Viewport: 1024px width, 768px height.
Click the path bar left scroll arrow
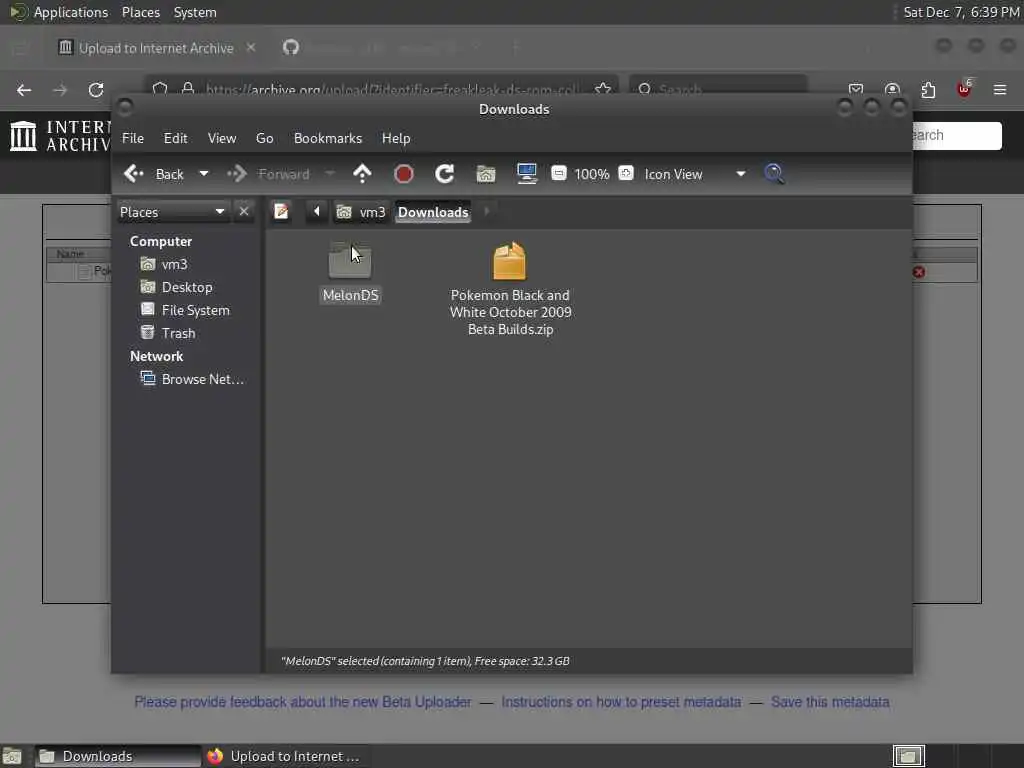coord(317,212)
